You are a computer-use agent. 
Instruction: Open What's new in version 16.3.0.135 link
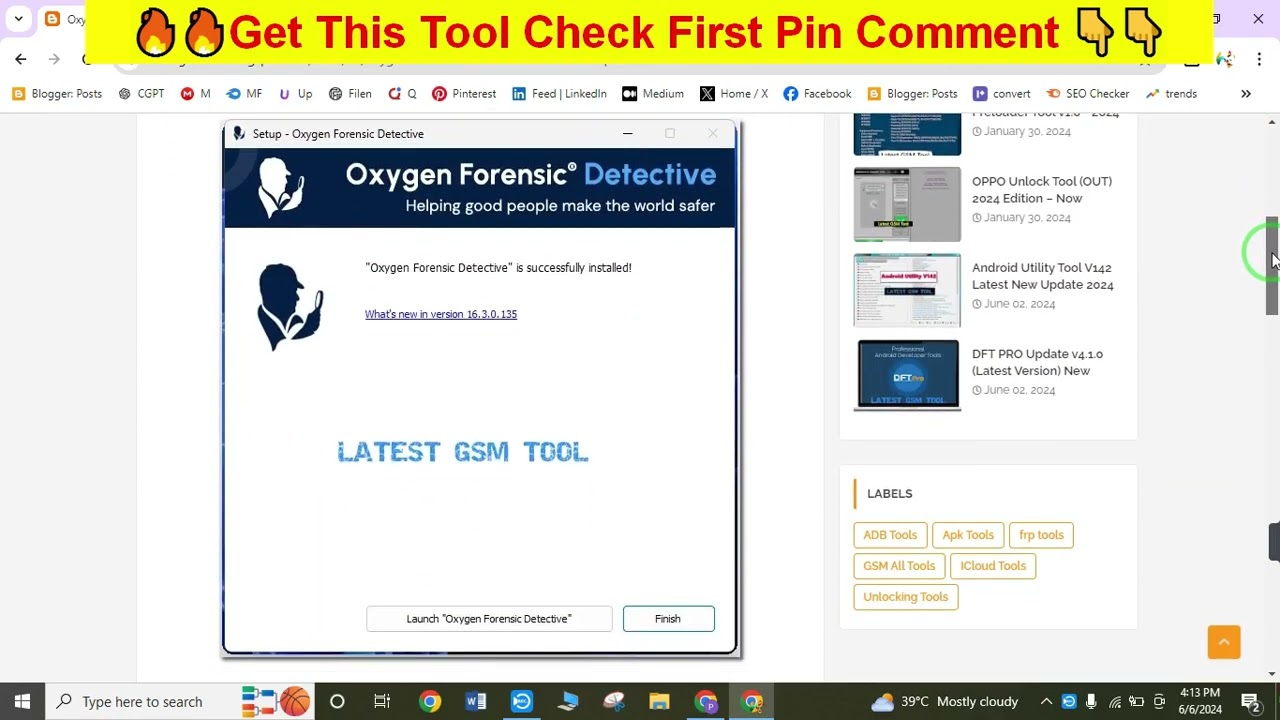pos(440,313)
